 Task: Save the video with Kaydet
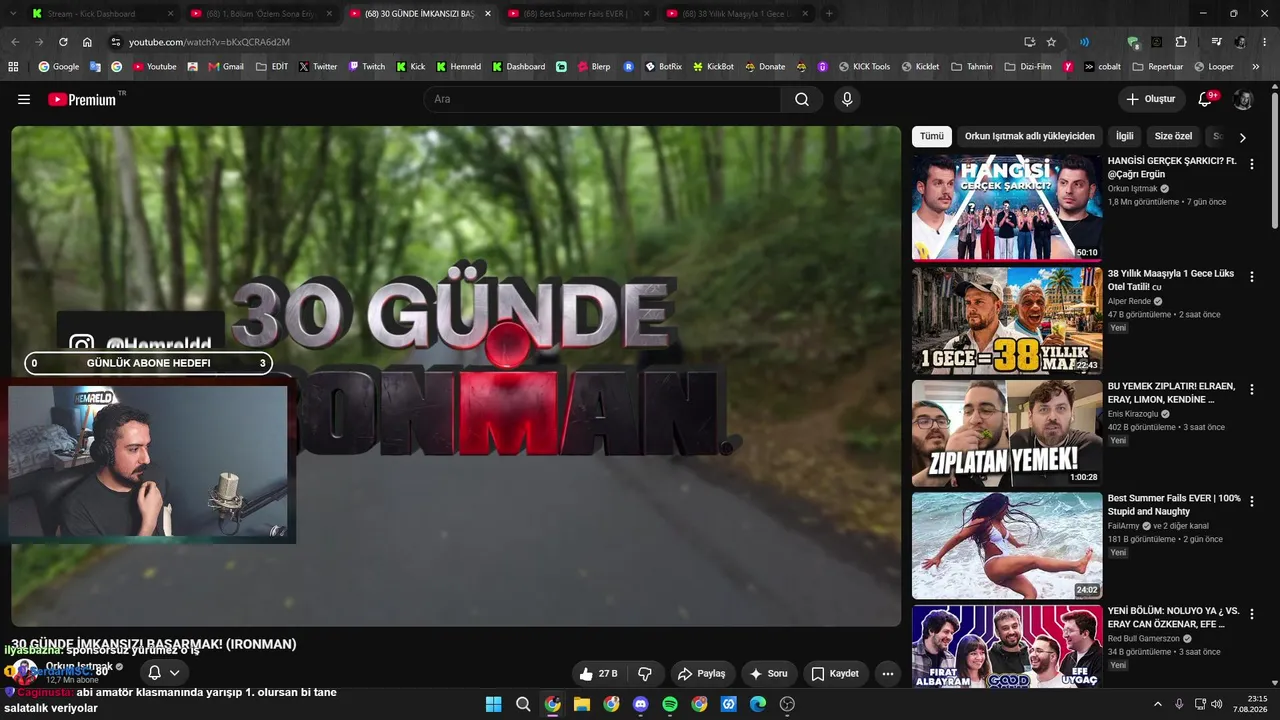835,674
